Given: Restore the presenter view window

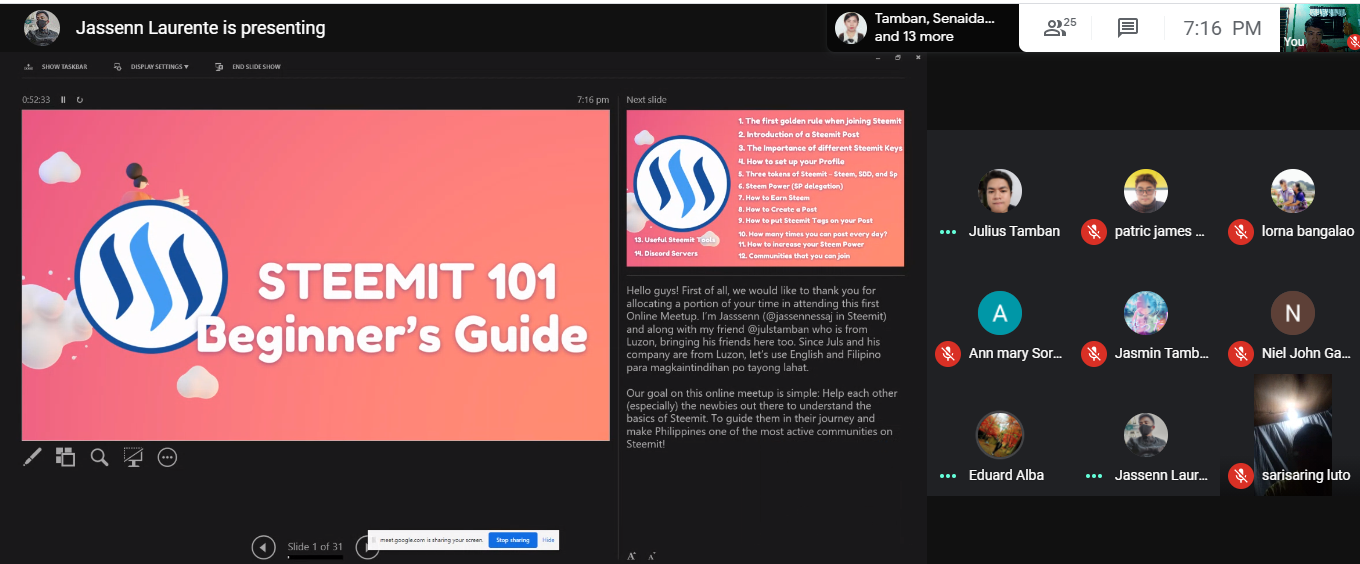Looking at the screenshot, I should click(x=898, y=58).
